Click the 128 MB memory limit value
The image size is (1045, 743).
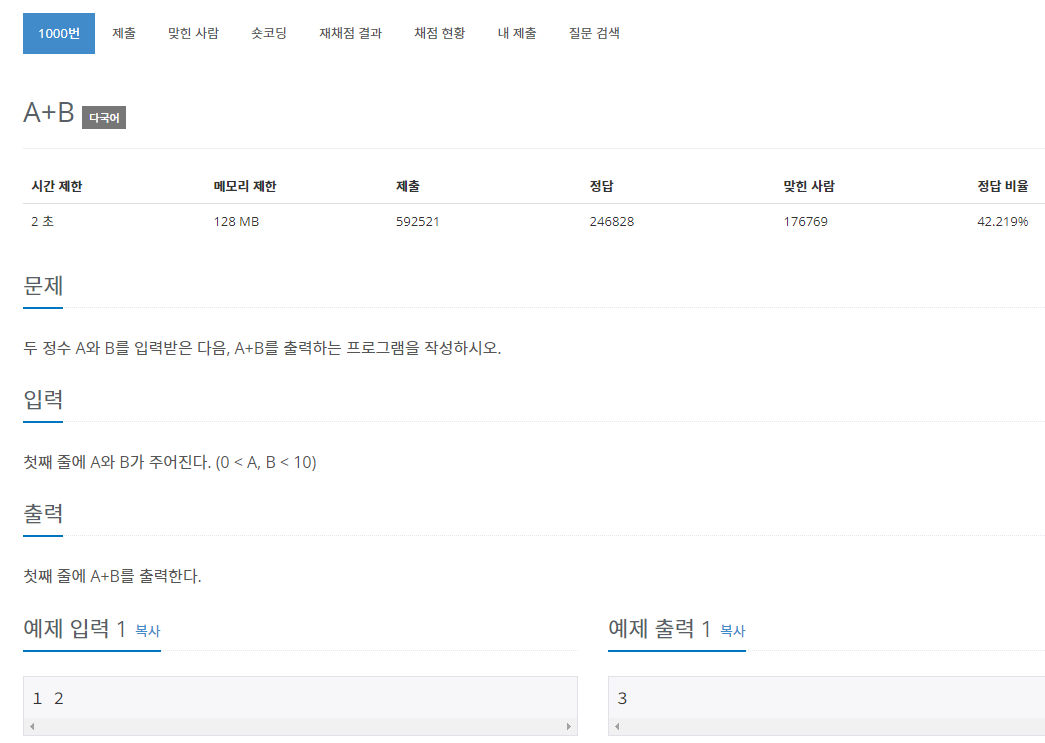[x=236, y=222]
